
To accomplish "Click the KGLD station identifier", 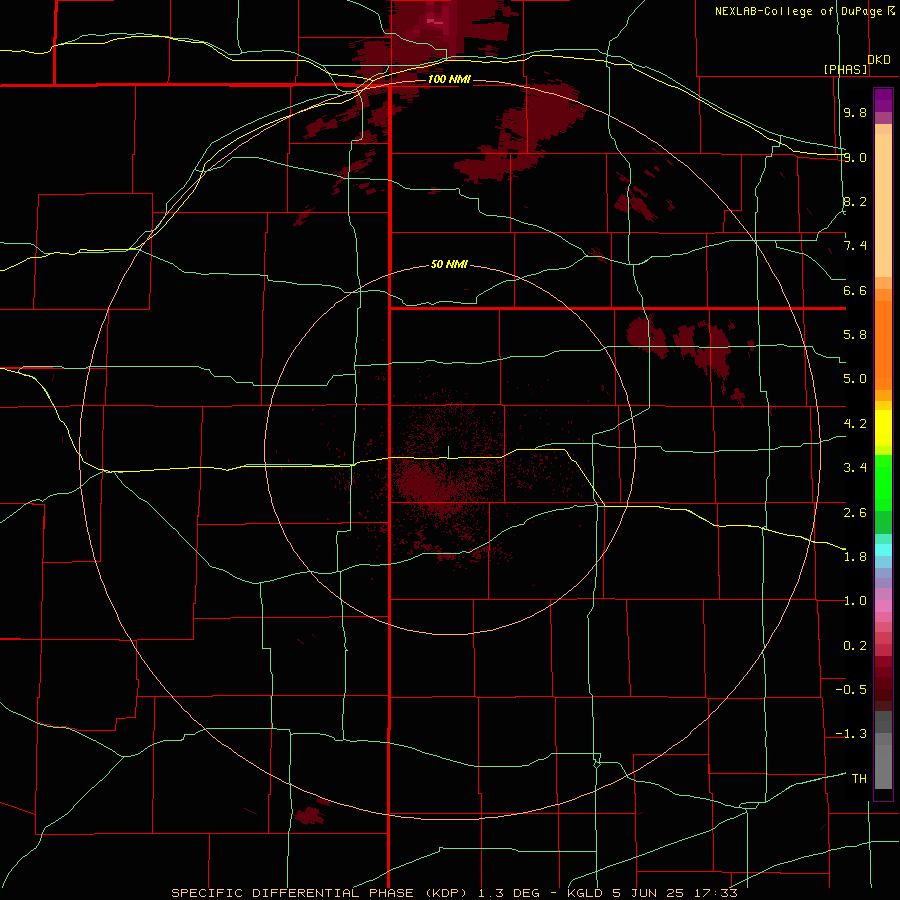I will pos(585,893).
